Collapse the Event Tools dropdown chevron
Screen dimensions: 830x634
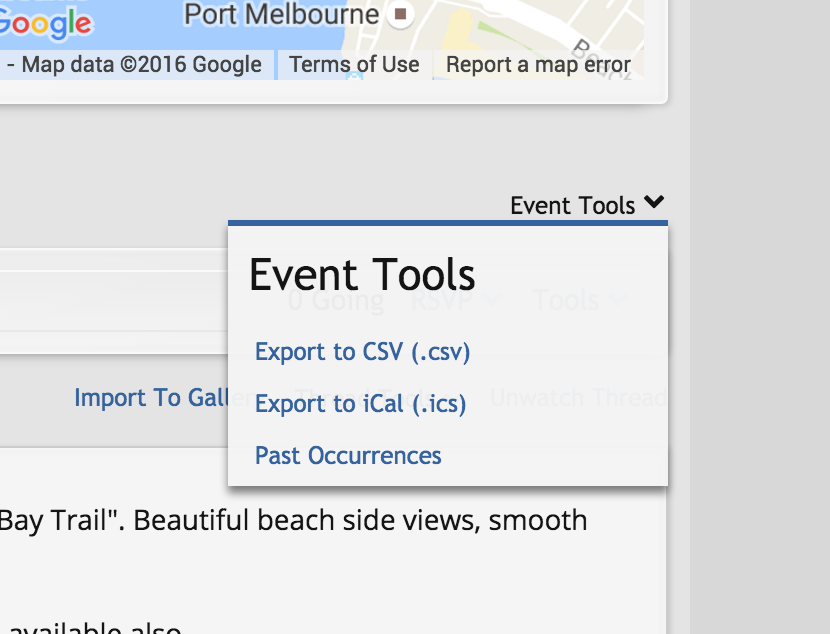tap(654, 202)
